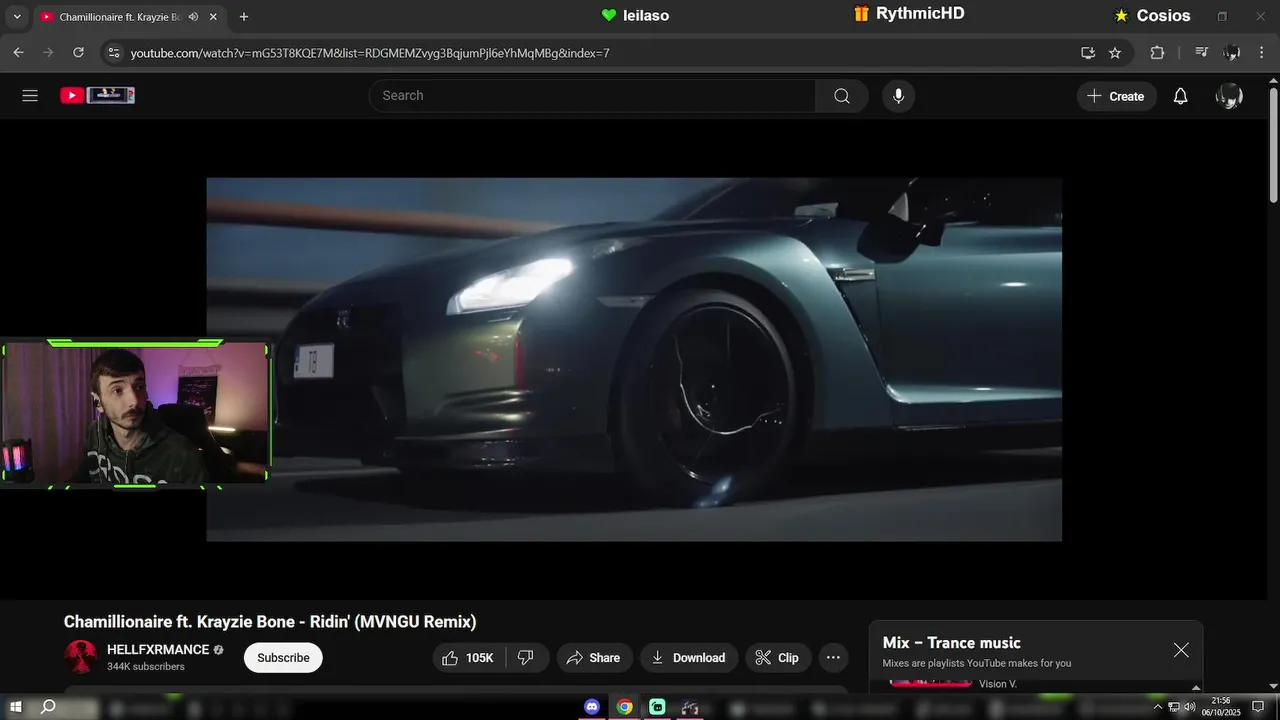
Task: Open the volume icon in system tray
Action: coord(1189,707)
